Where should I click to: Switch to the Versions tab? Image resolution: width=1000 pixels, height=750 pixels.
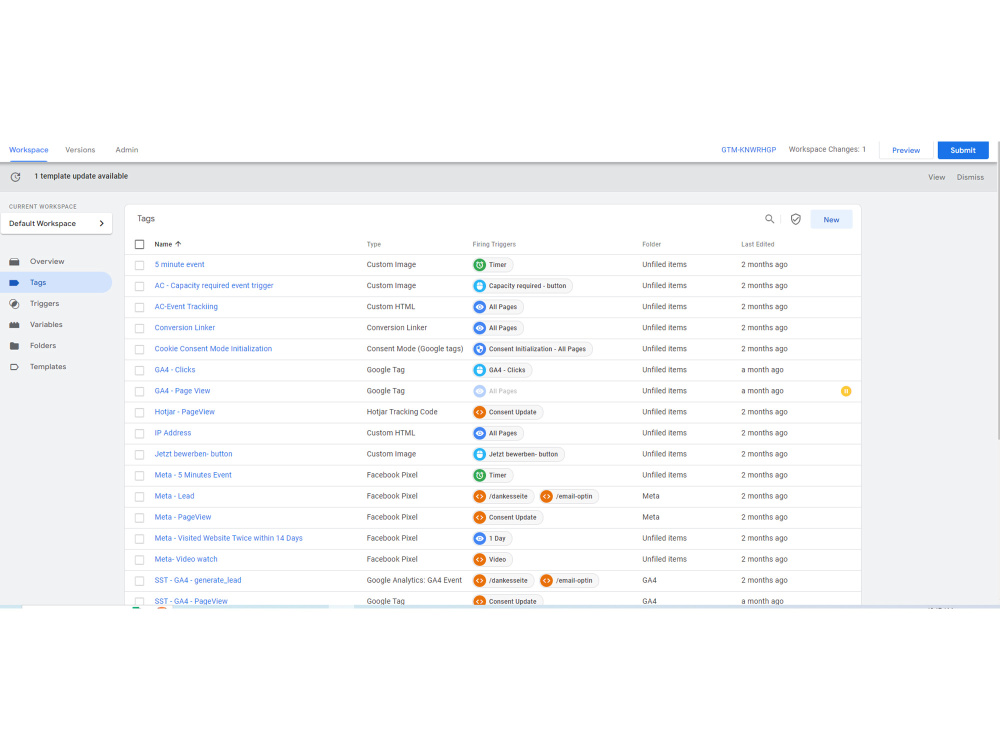[x=80, y=150]
